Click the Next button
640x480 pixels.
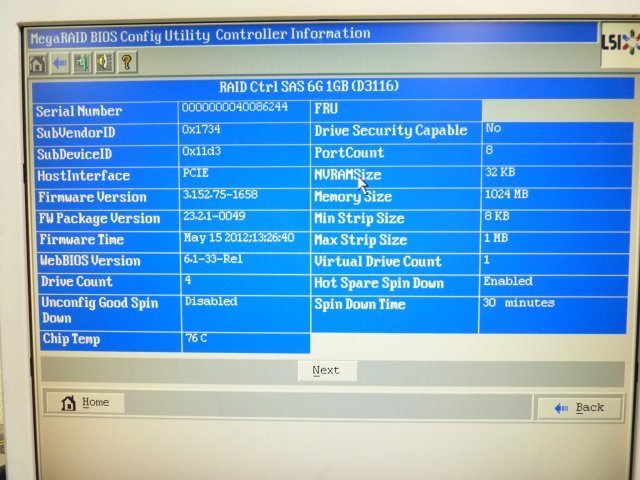(327, 371)
